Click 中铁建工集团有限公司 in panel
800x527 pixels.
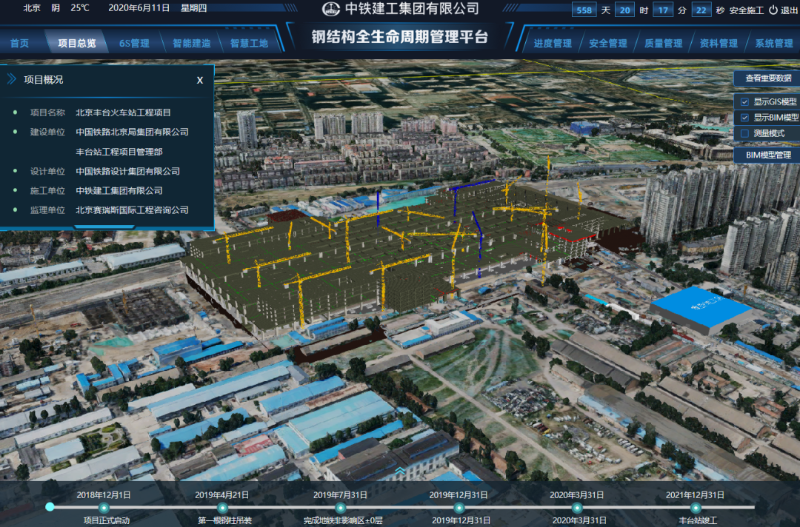[x=119, y=191]
